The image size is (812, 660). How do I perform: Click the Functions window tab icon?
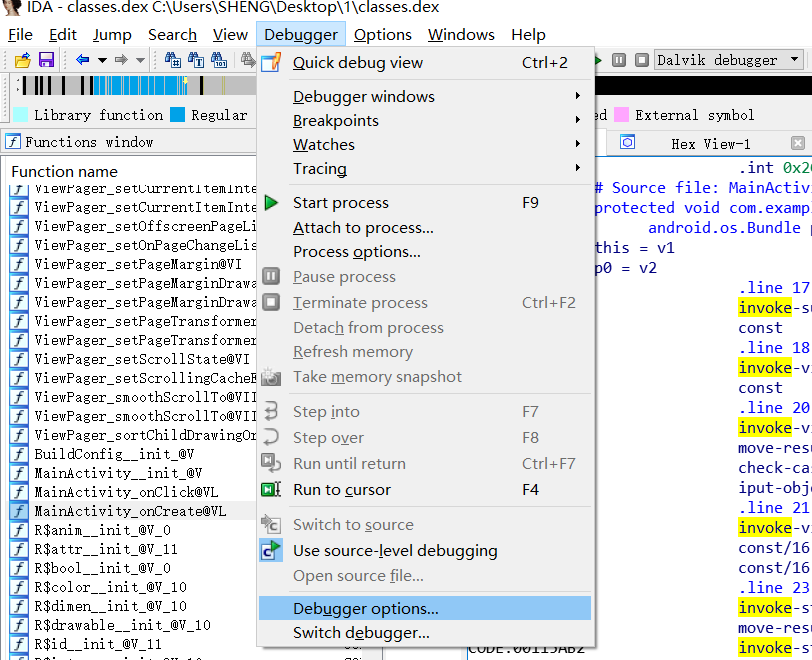[x=13, y=141]
